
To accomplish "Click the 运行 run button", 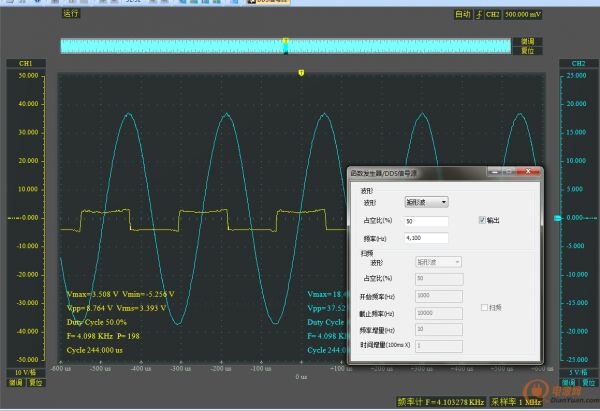I will pos(71,15).
